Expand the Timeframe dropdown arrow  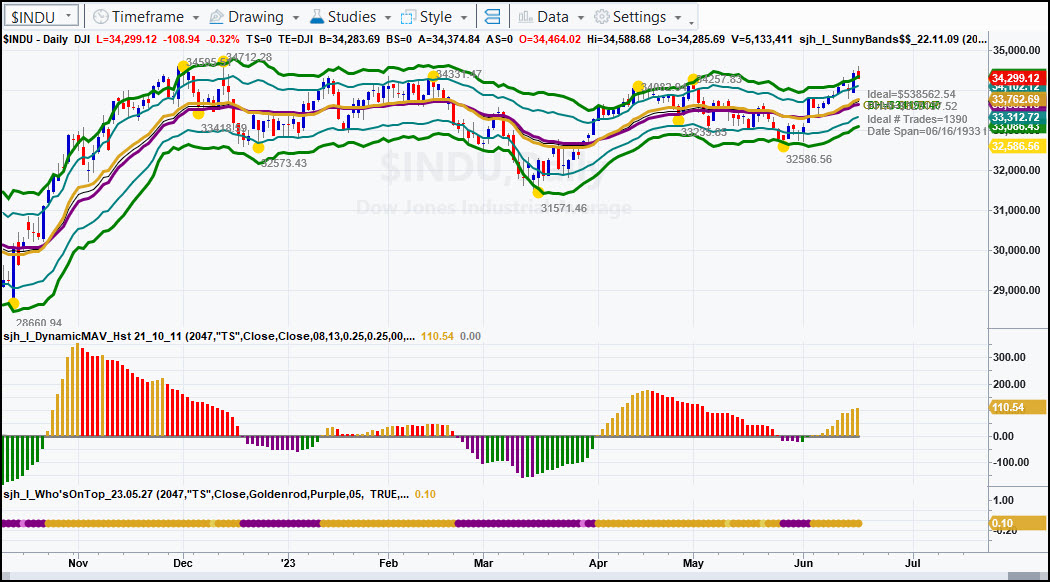(x=196, y=18)
